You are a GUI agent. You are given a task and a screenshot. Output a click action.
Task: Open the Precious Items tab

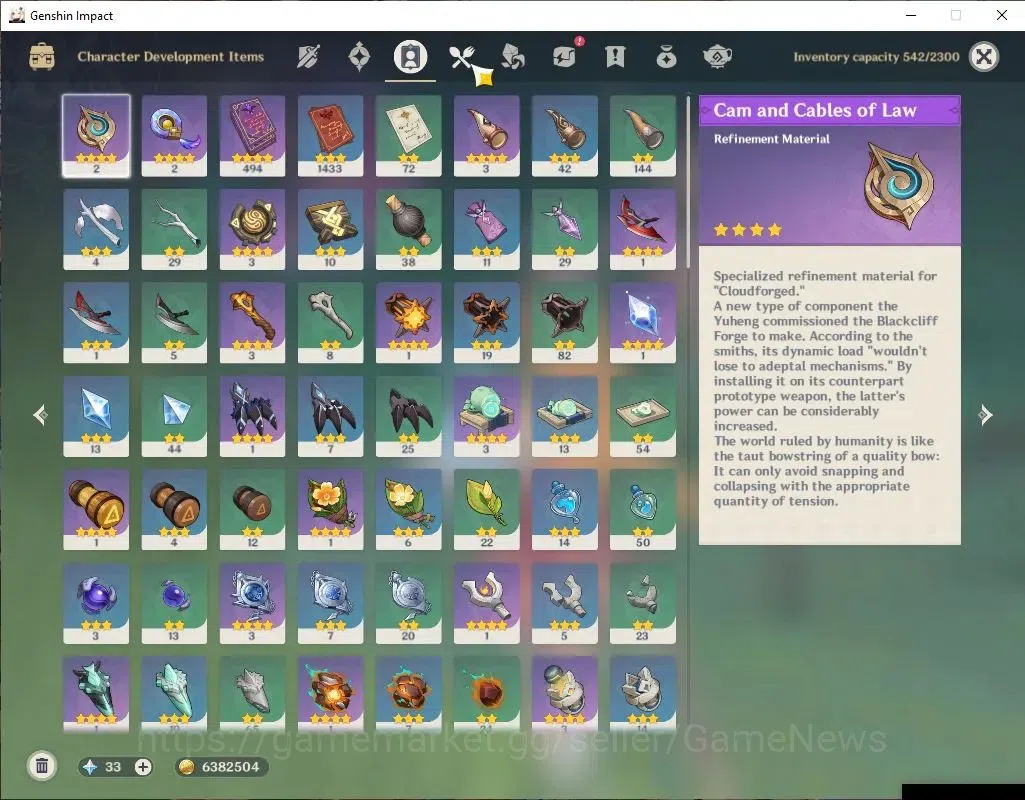666,57
